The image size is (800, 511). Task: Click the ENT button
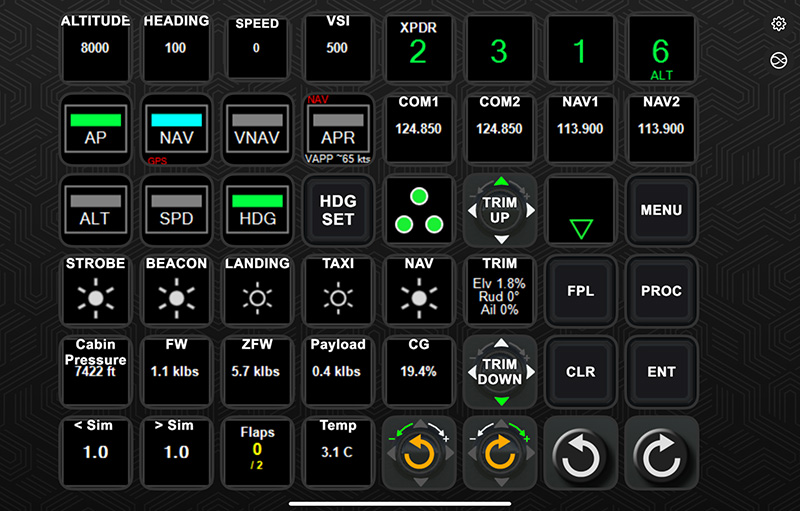[x=661, y=372]
